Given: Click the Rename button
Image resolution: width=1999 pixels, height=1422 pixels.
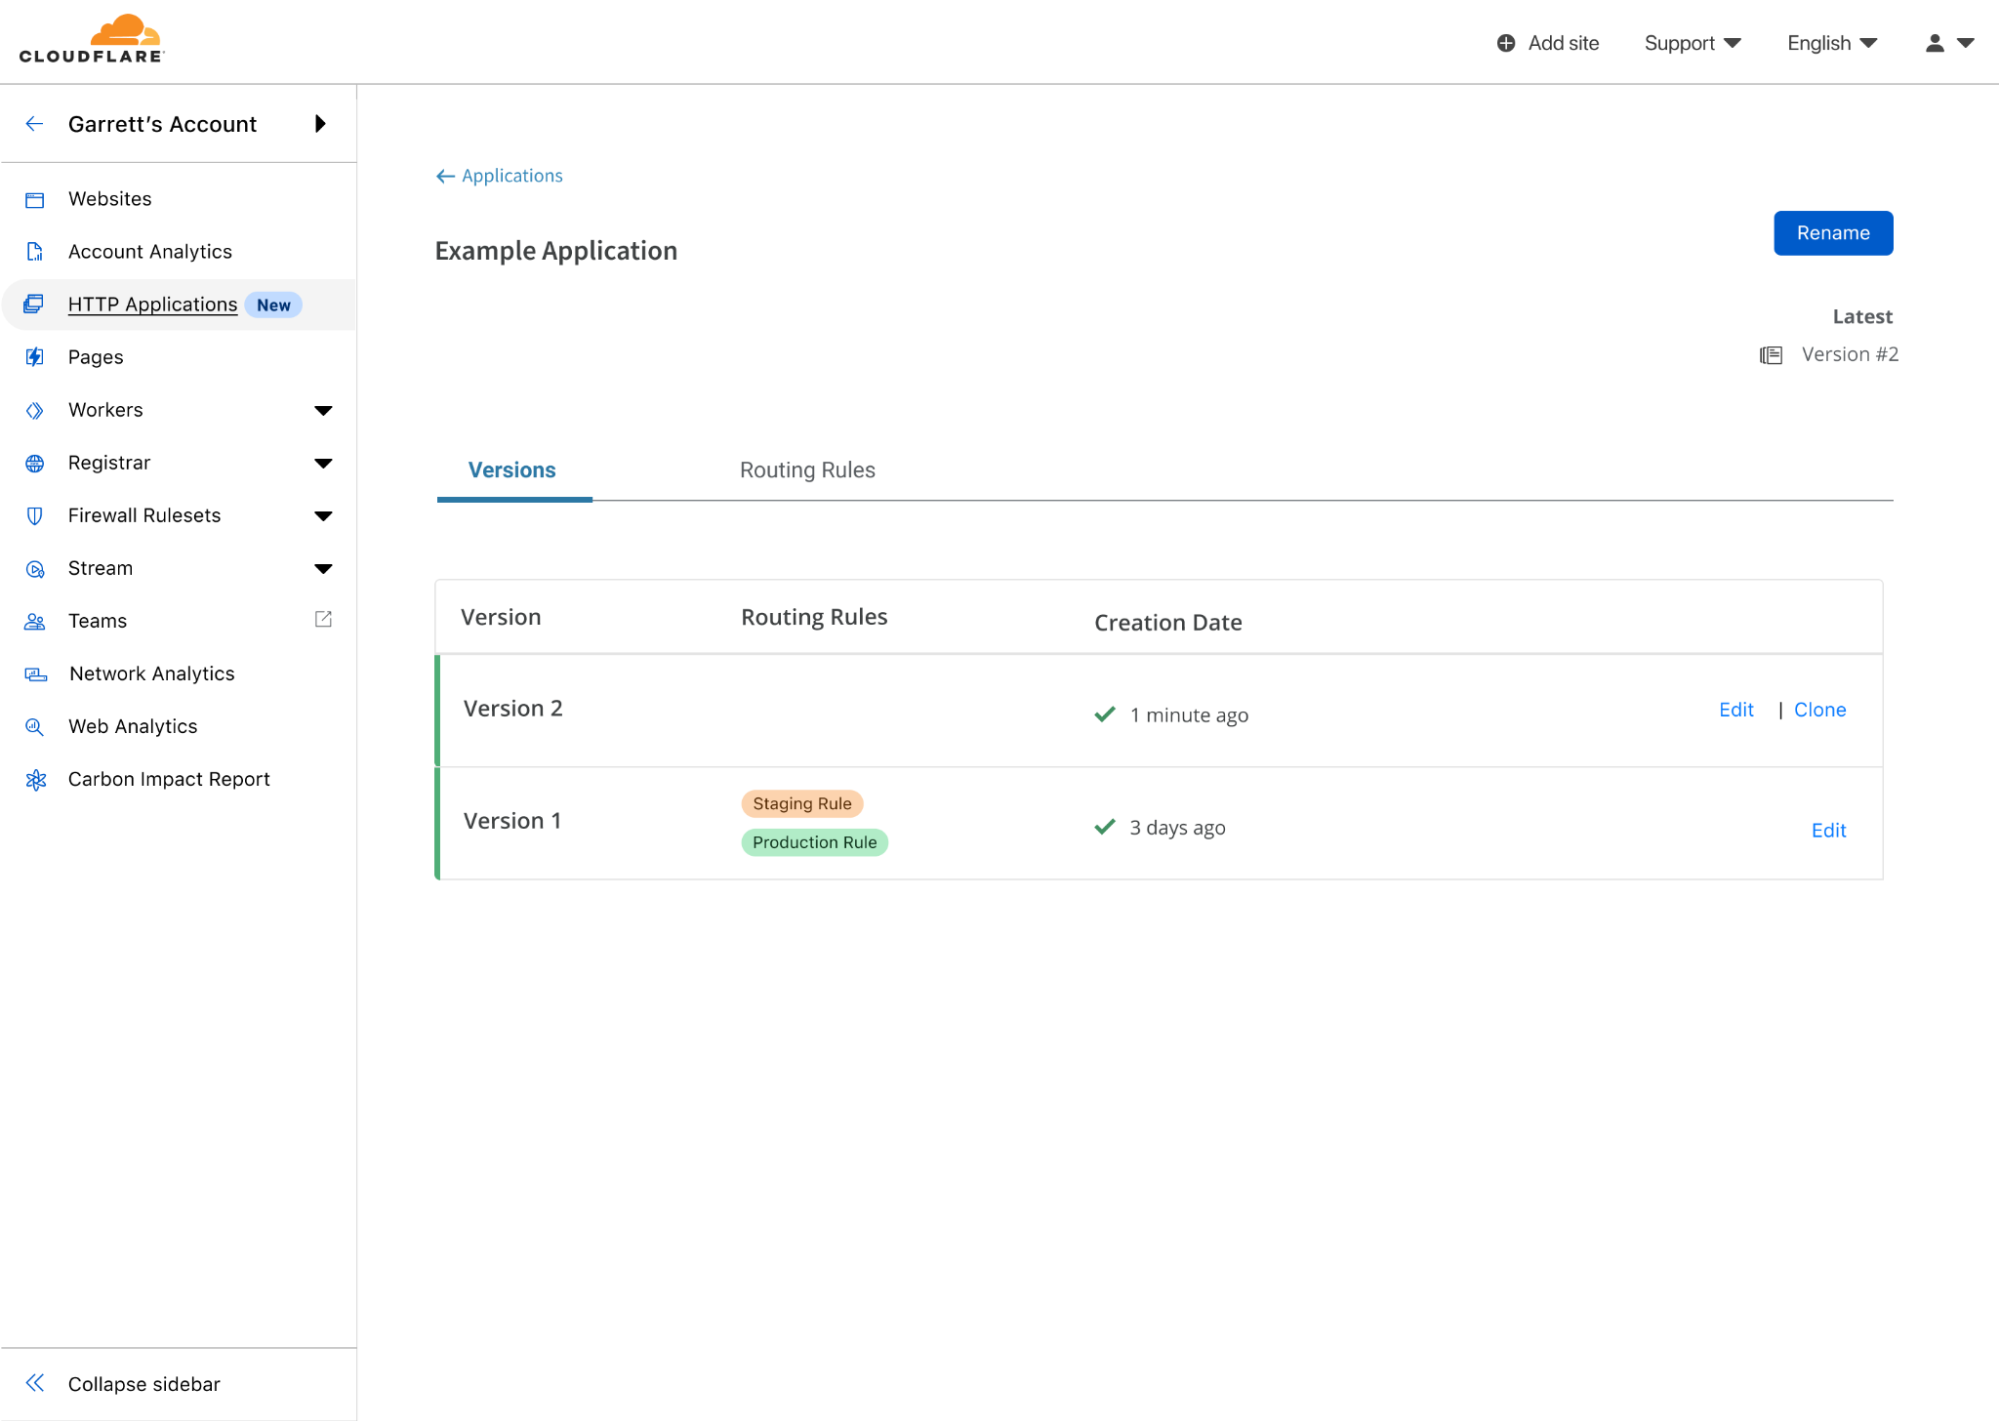Looking at the screenshot, I should [1832, 233].
